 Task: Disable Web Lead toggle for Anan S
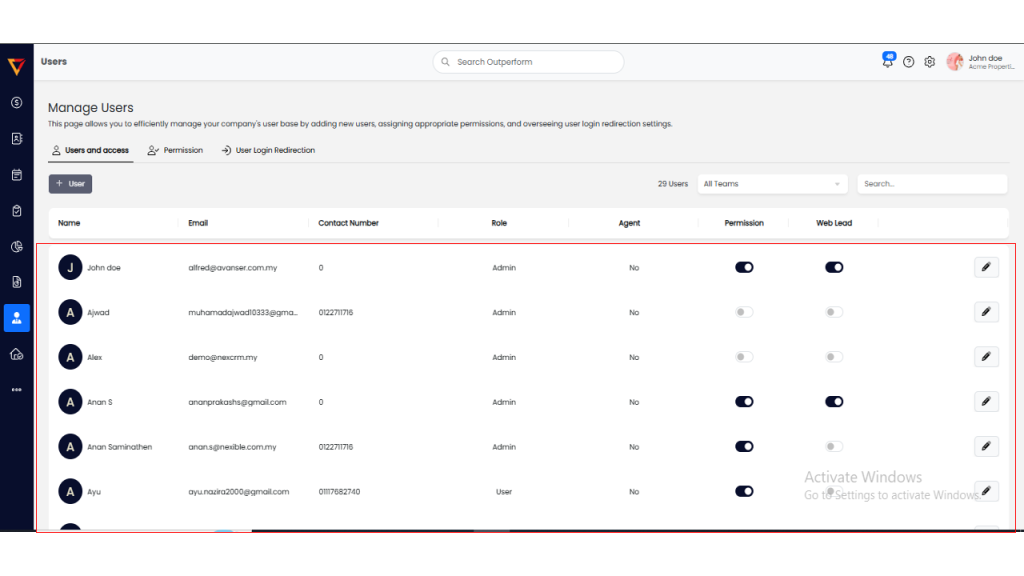click(x=833, y=402)
